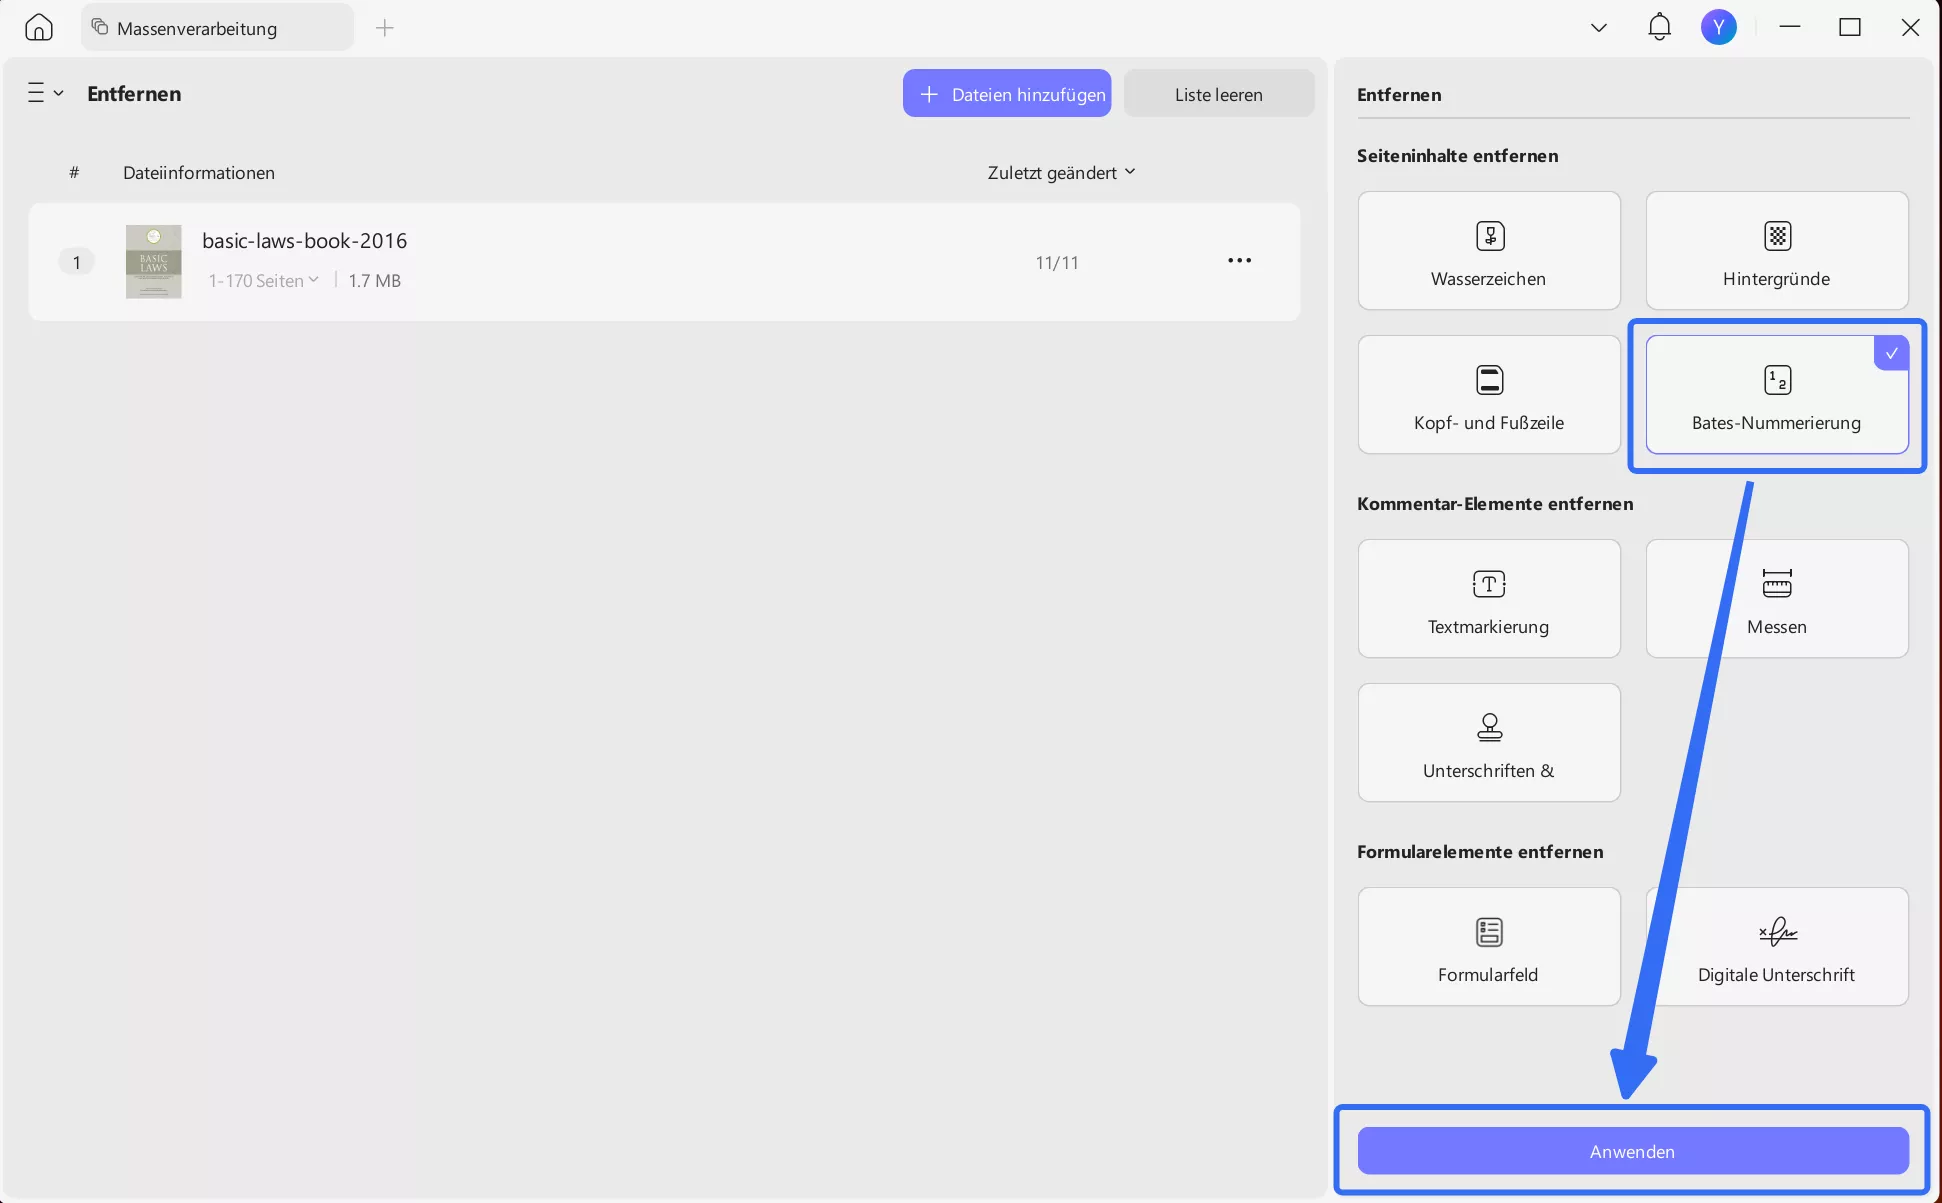Click the Anwenden button
This screenshot has width=1942, height=1203.
(x=1632, y=1151)
